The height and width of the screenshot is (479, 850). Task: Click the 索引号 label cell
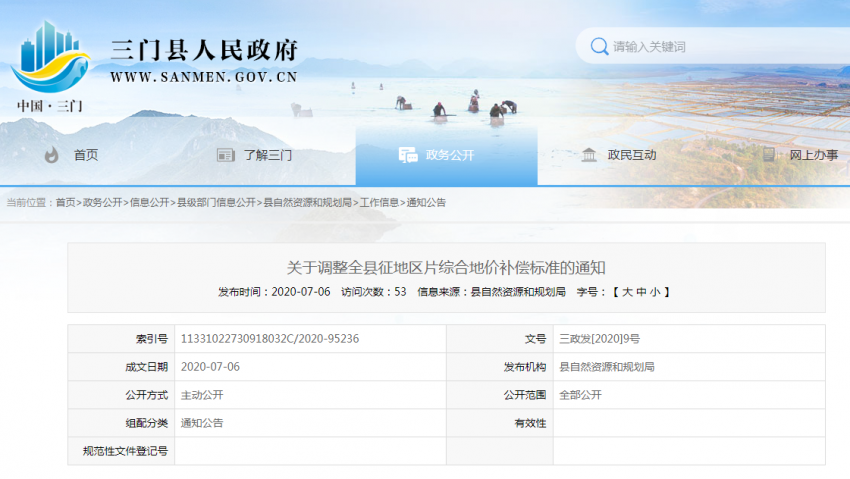click(x=121, y=339)
